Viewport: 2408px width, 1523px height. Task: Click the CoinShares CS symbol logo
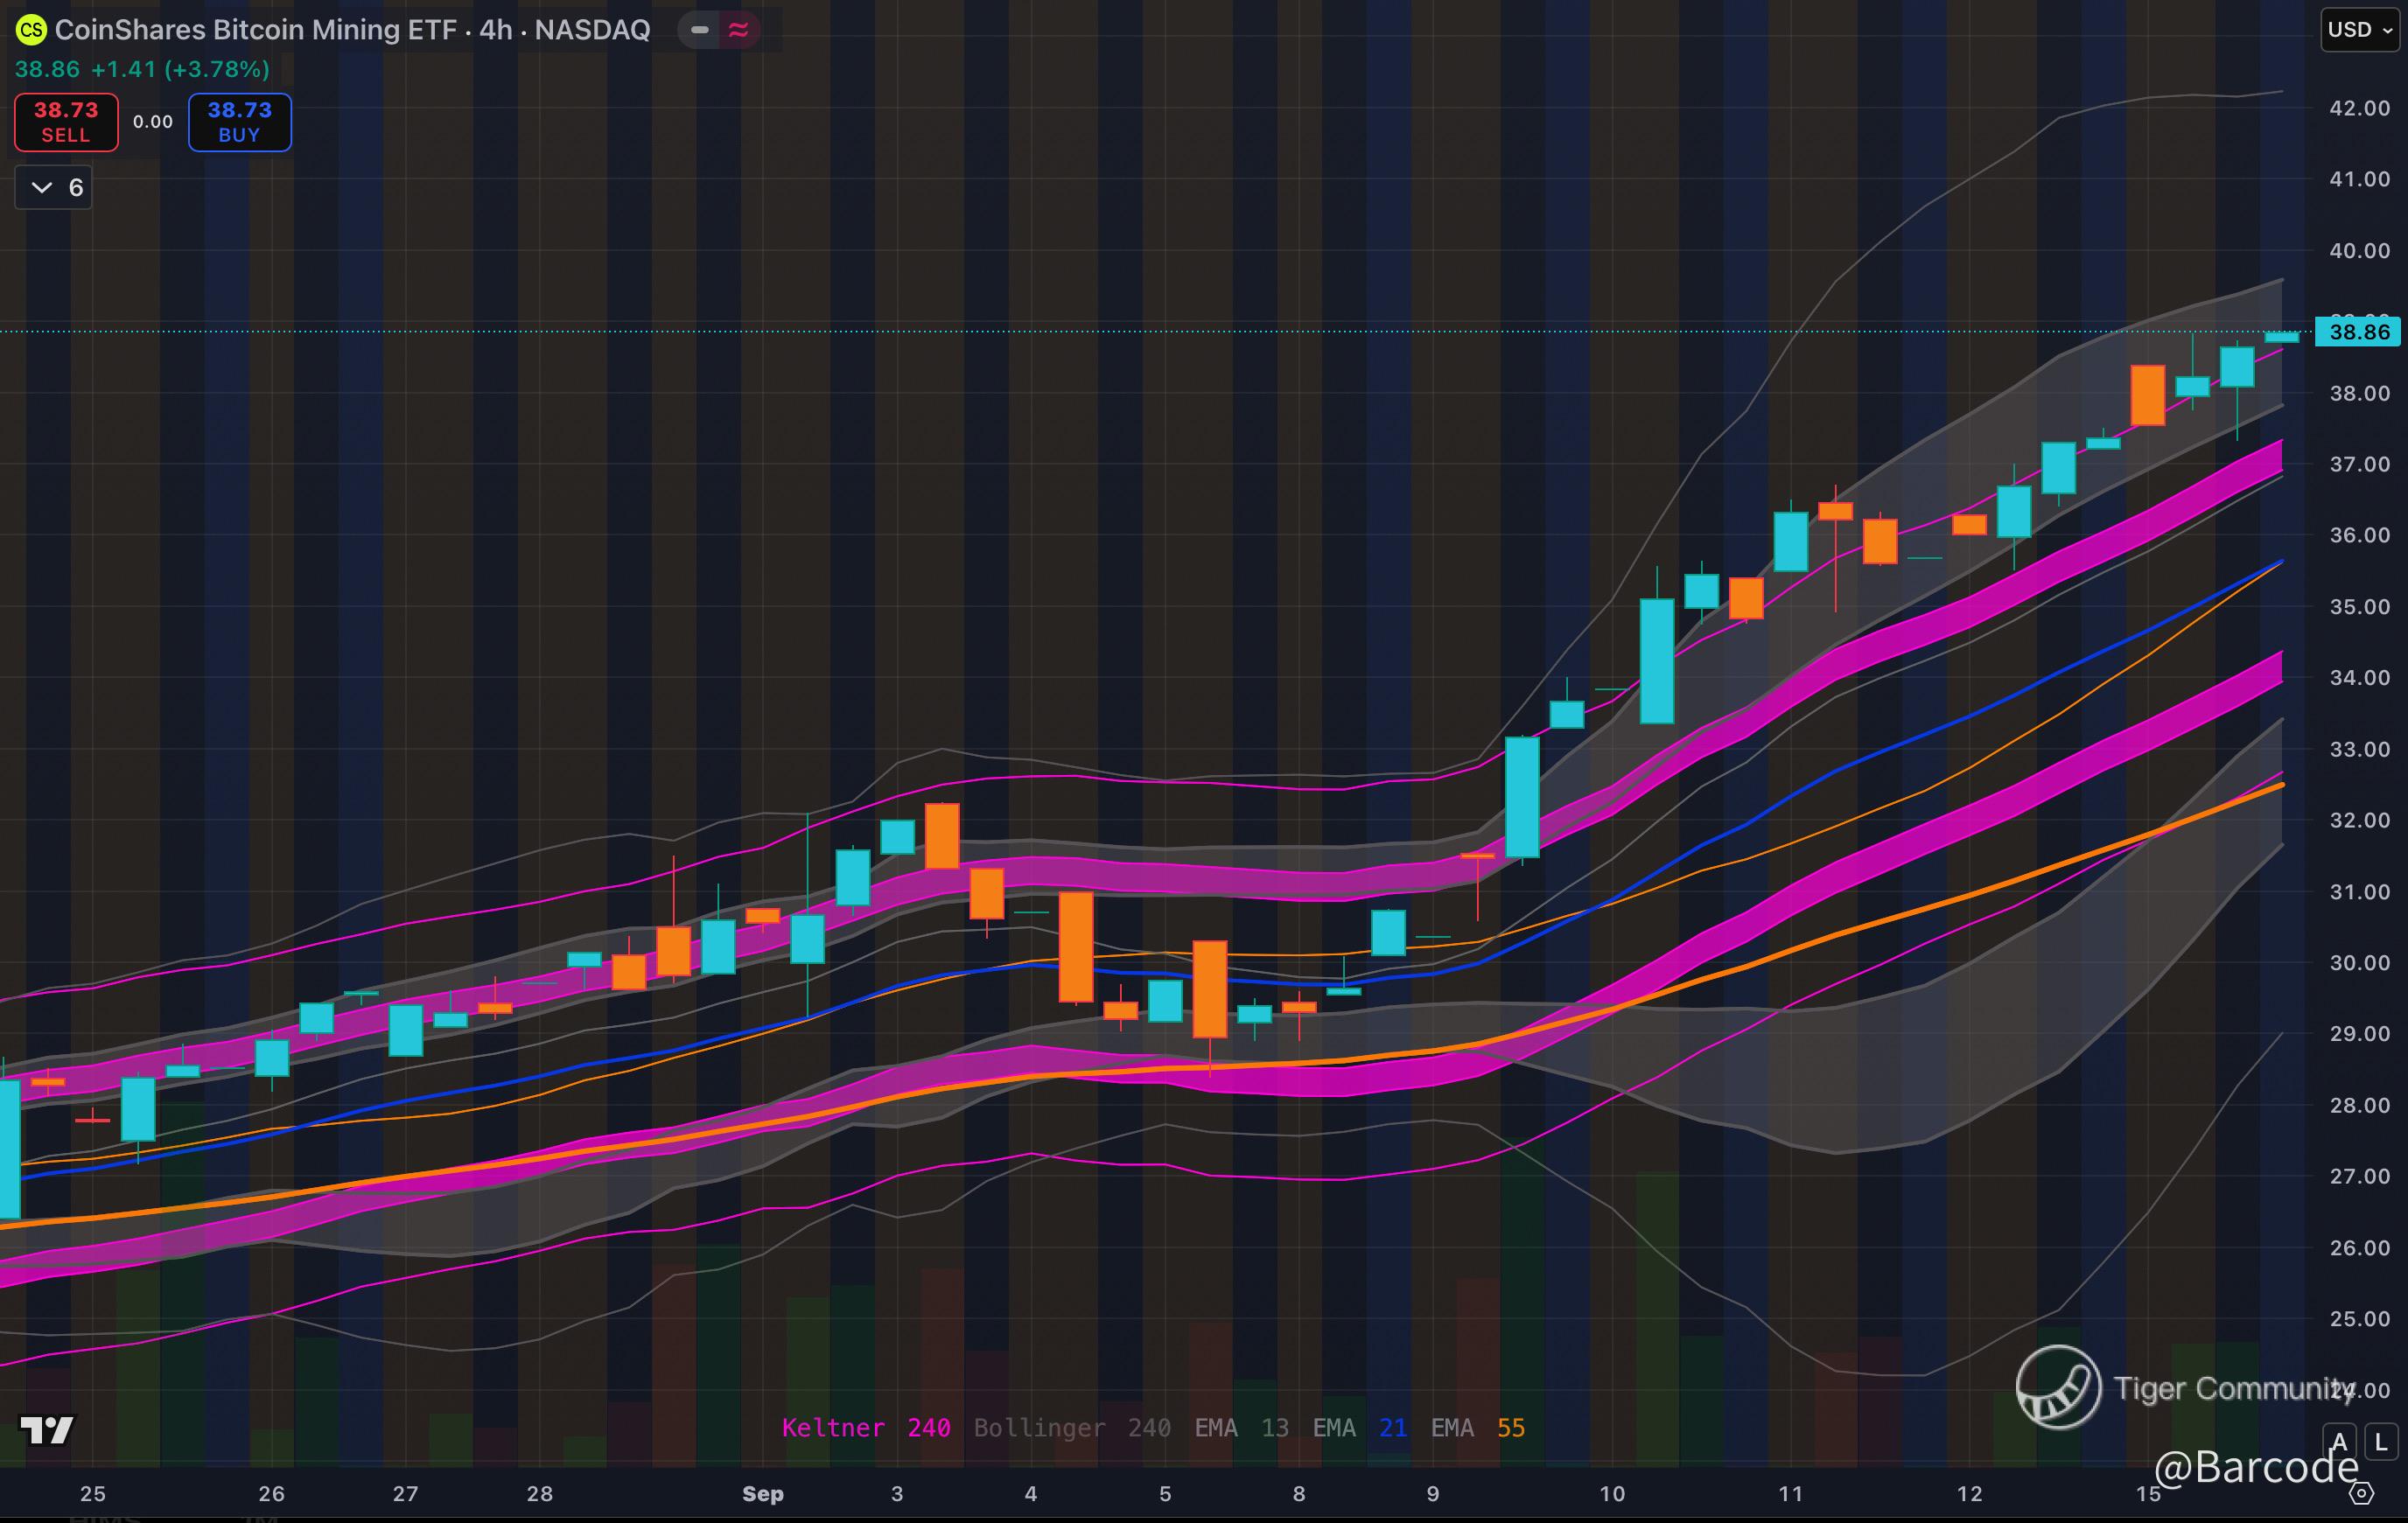pos(31,30)
